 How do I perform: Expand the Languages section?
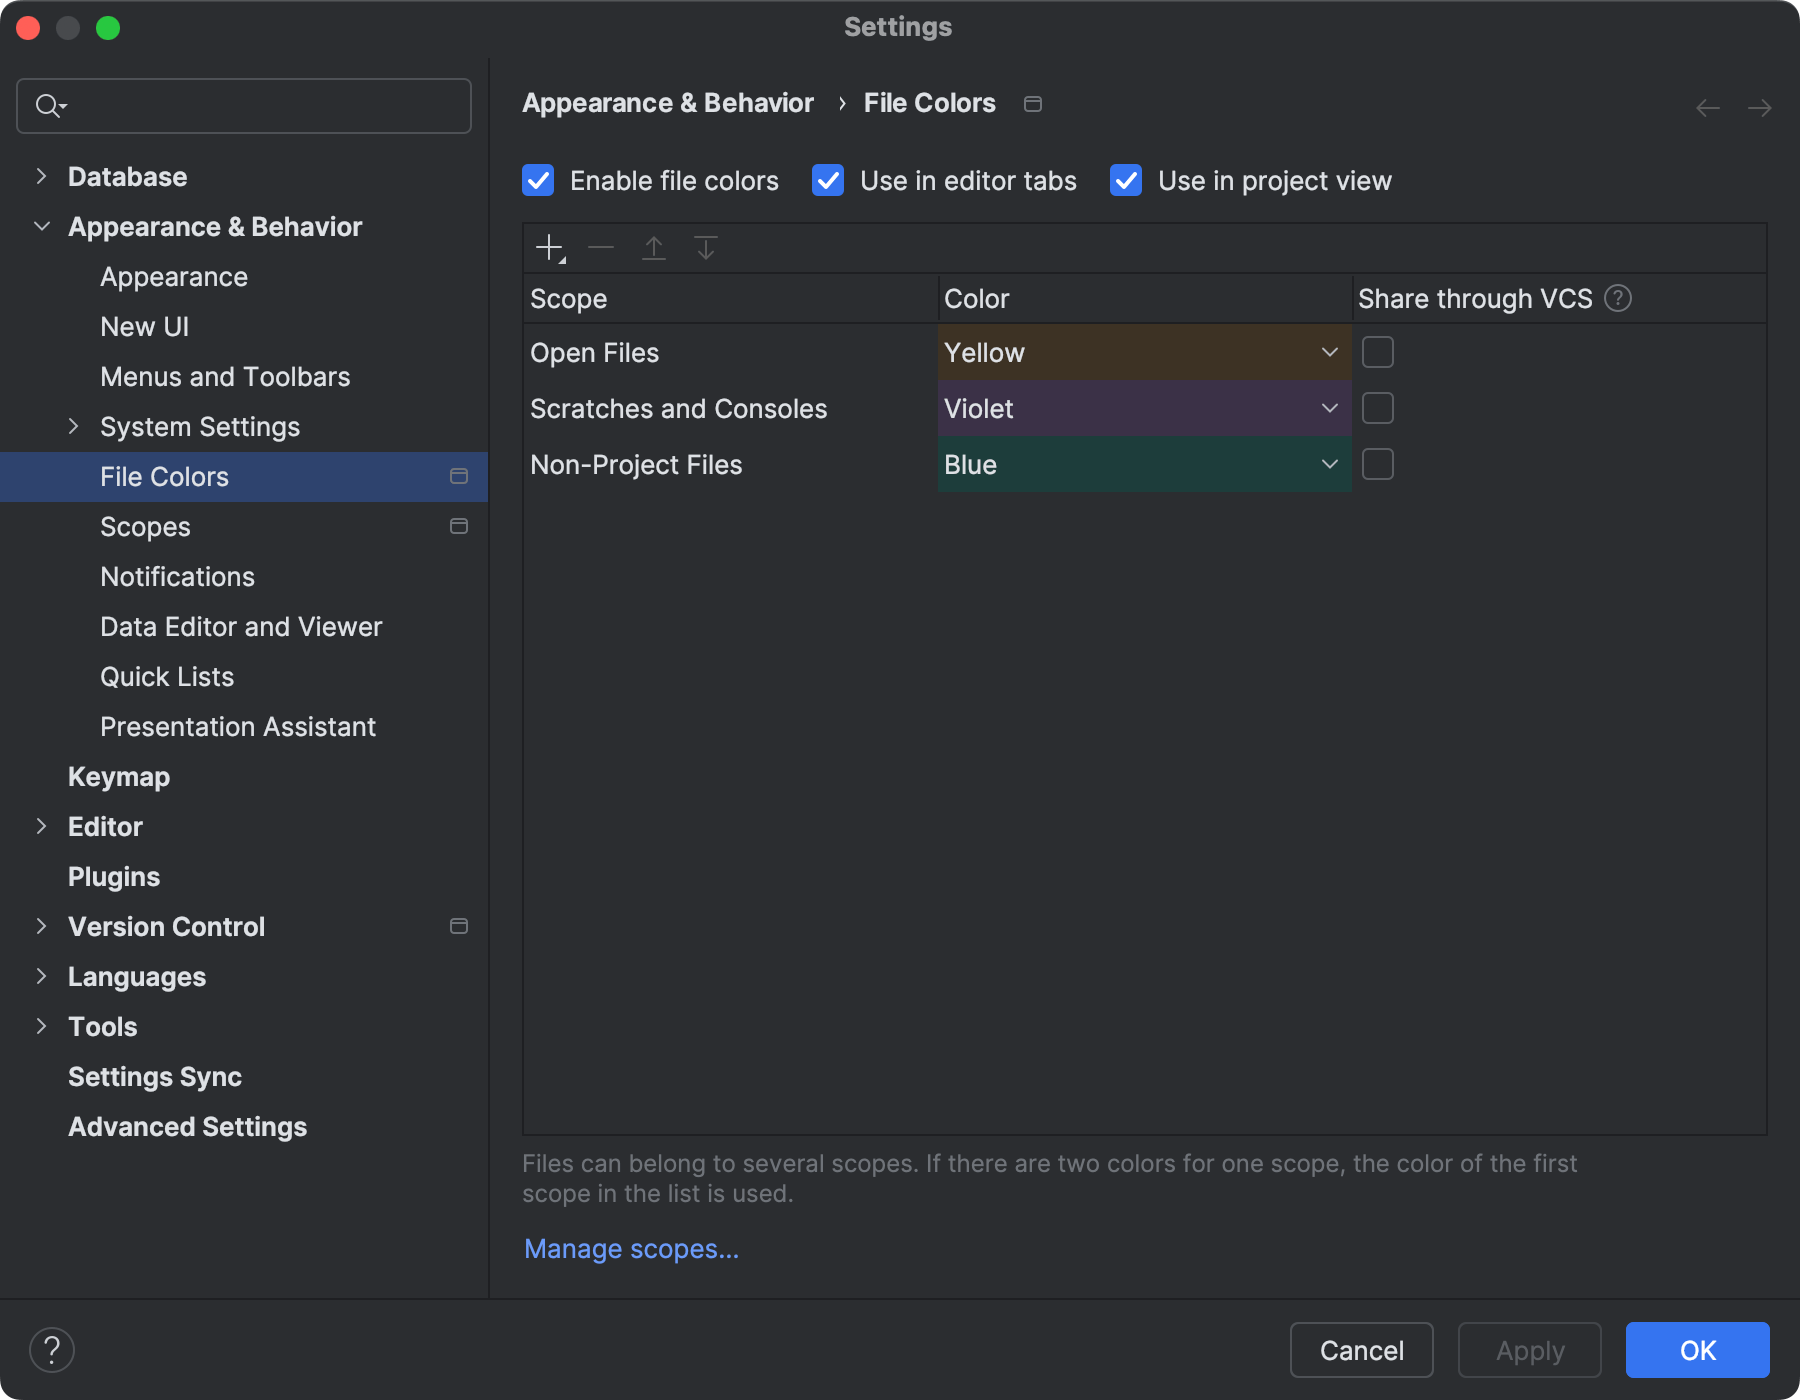coord(41,976)
